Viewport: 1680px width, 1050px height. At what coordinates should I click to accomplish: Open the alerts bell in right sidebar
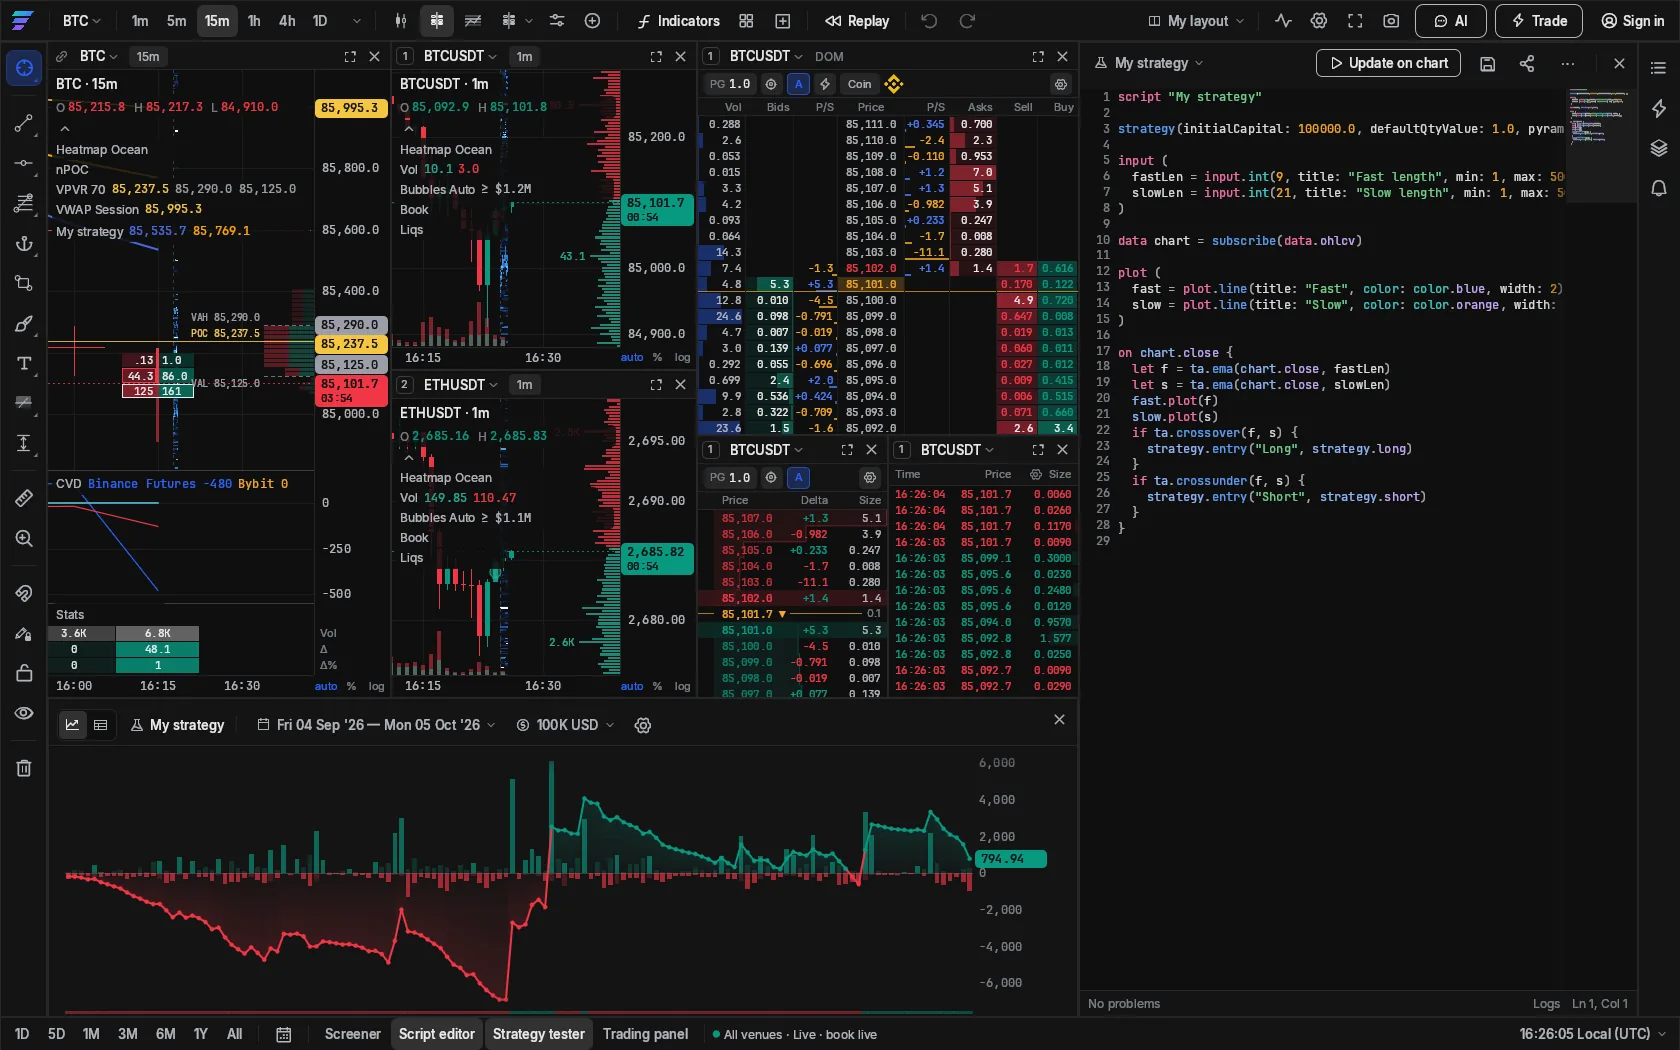1659,188
